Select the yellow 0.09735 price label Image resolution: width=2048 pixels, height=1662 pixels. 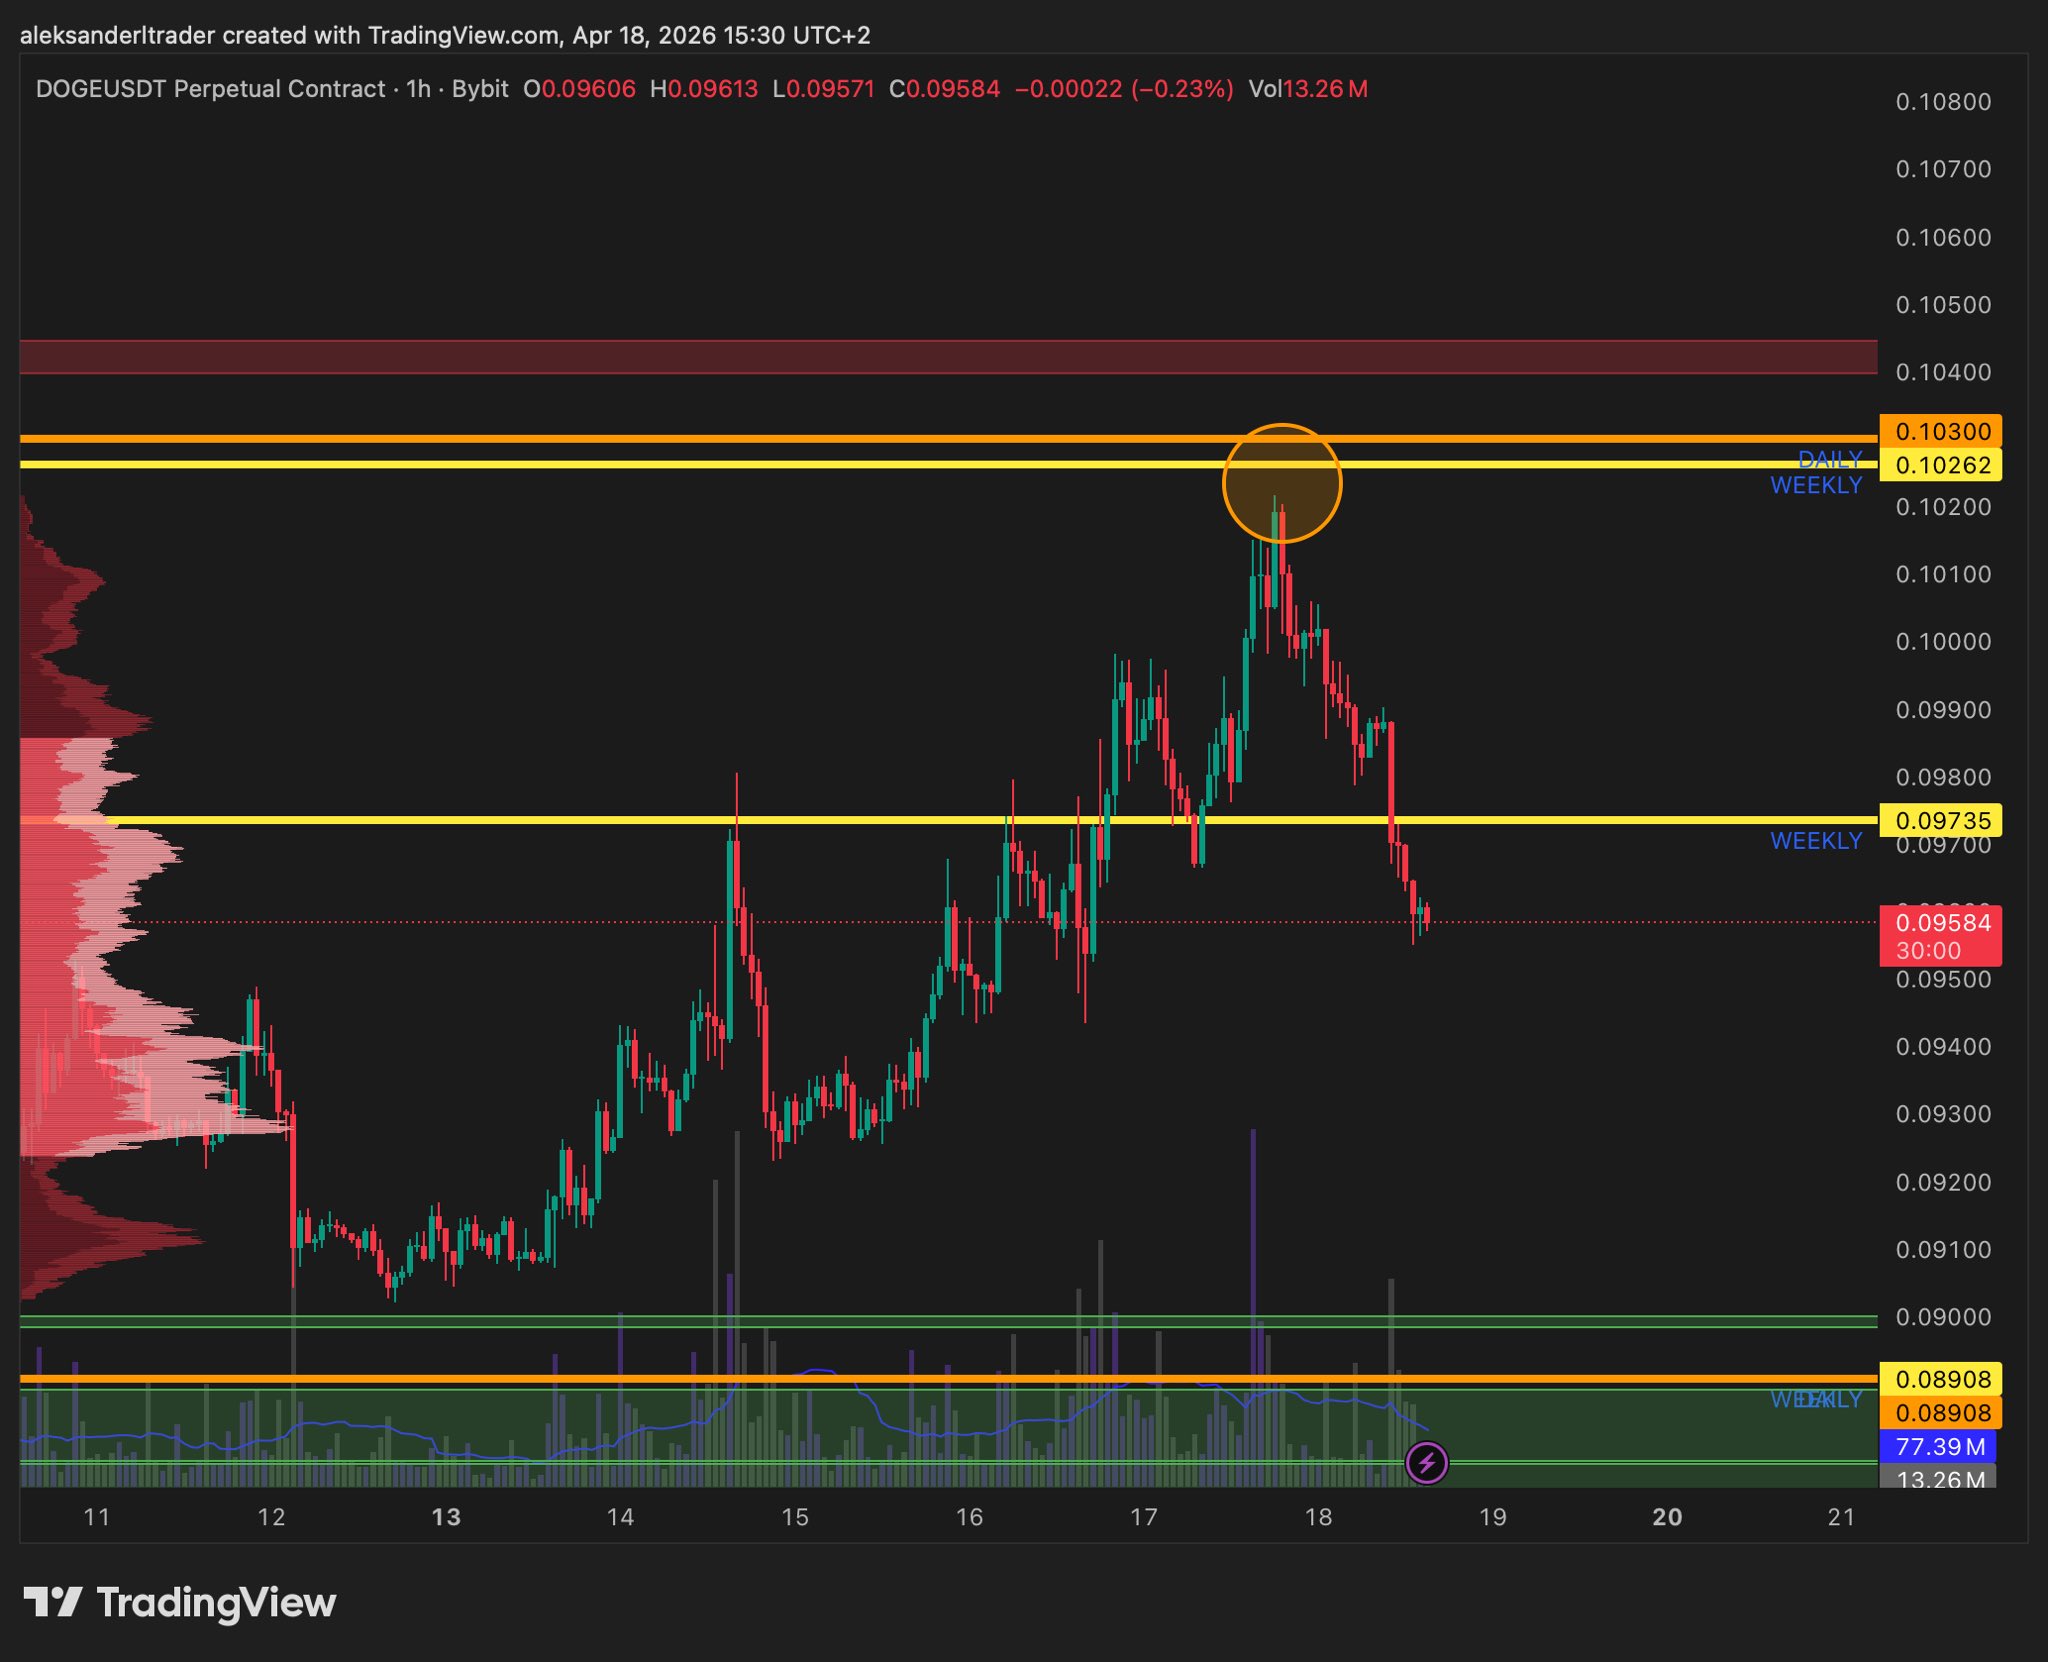coord(1940,821)
